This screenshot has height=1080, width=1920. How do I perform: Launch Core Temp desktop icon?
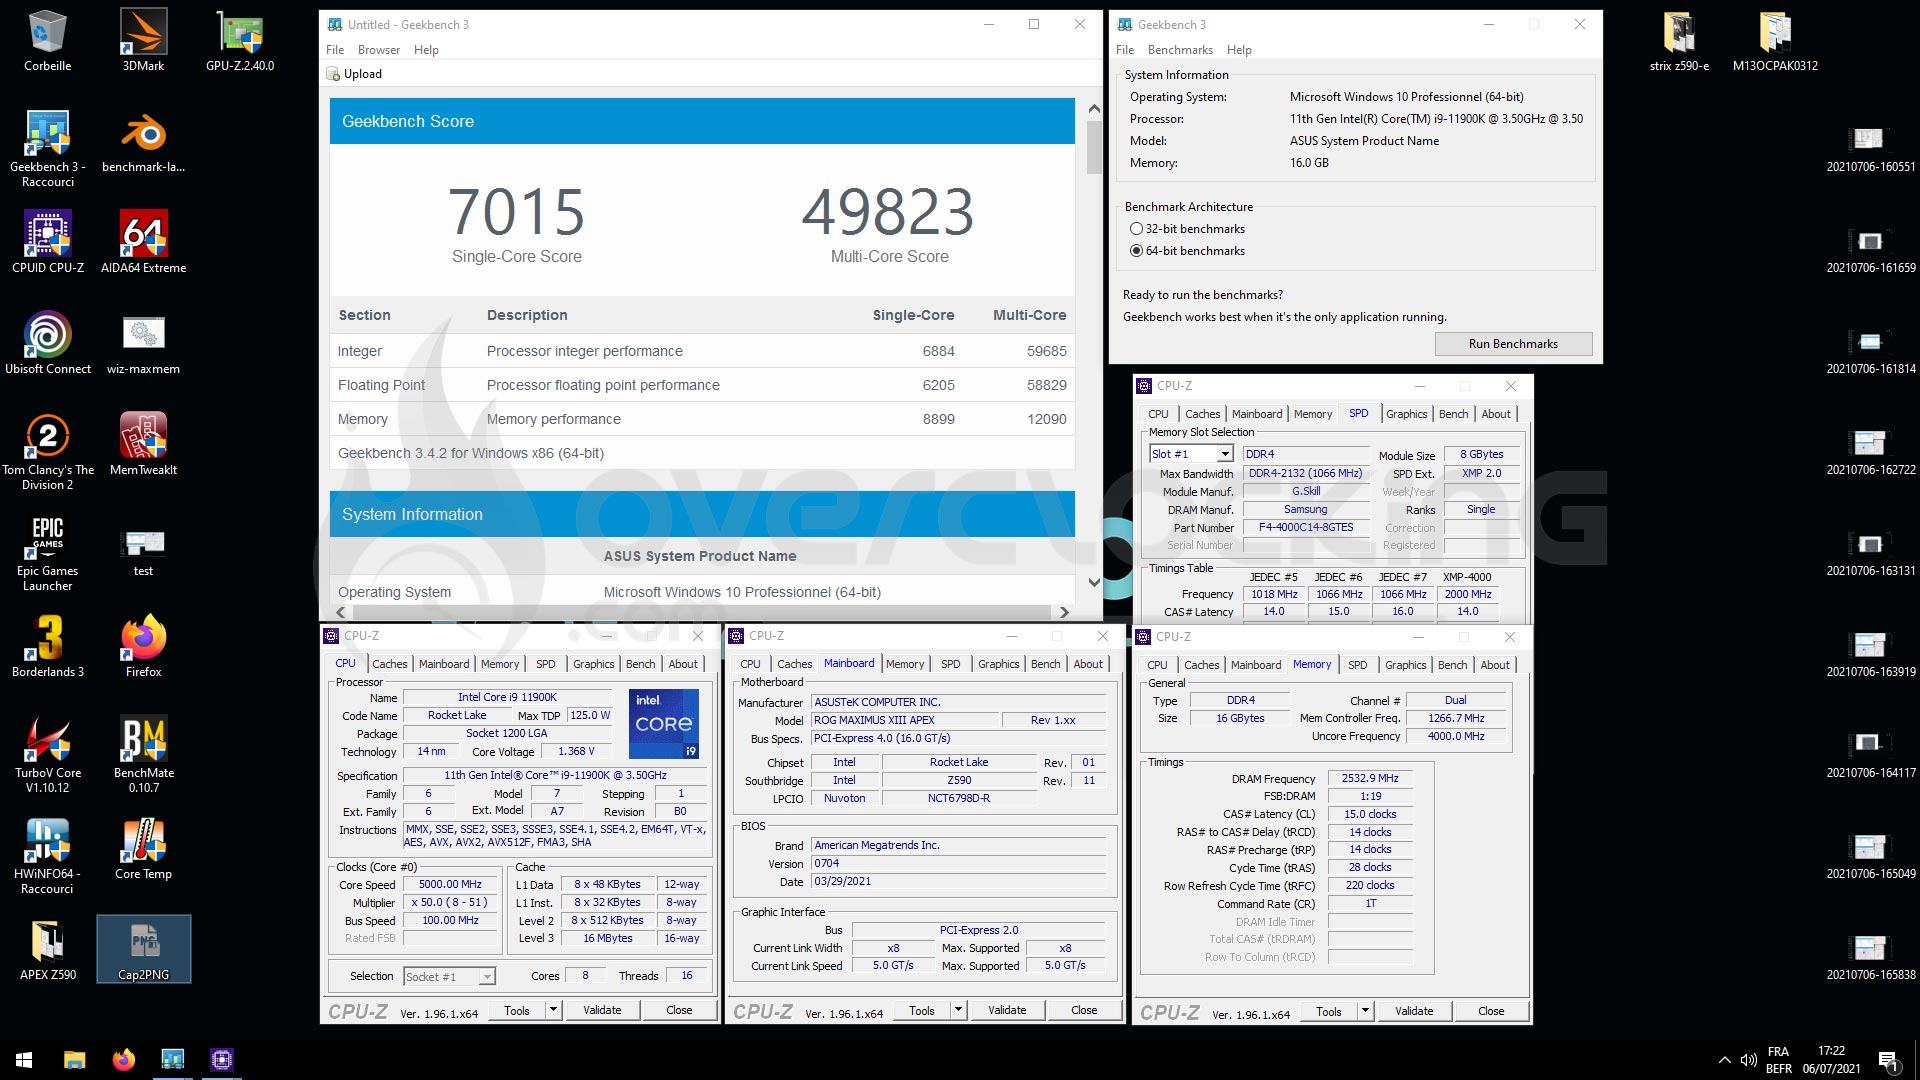point(143,849)
